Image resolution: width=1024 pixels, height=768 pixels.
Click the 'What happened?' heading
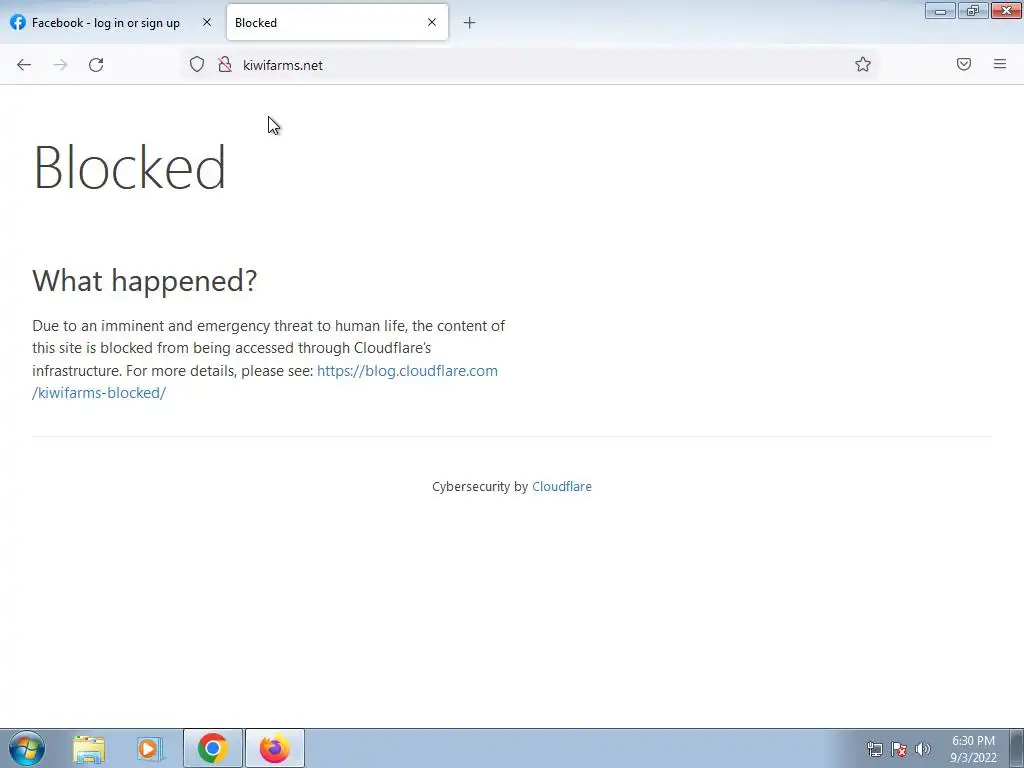point(144,281)
